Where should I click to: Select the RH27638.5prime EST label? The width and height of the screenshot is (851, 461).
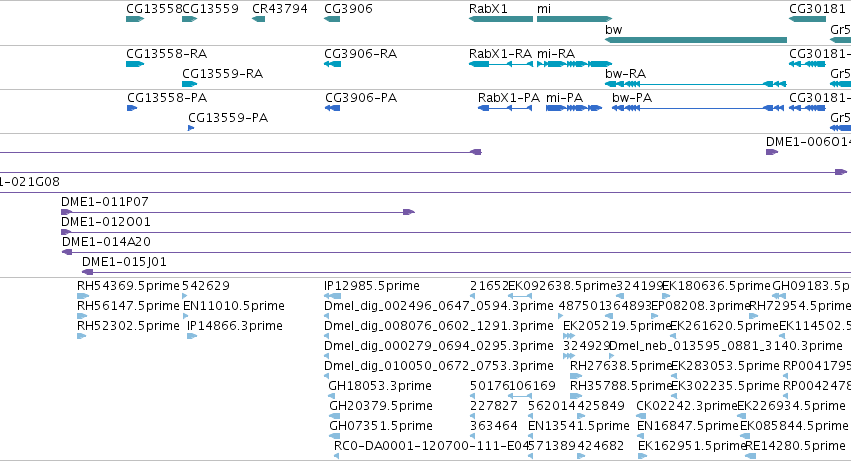[621, 367]
